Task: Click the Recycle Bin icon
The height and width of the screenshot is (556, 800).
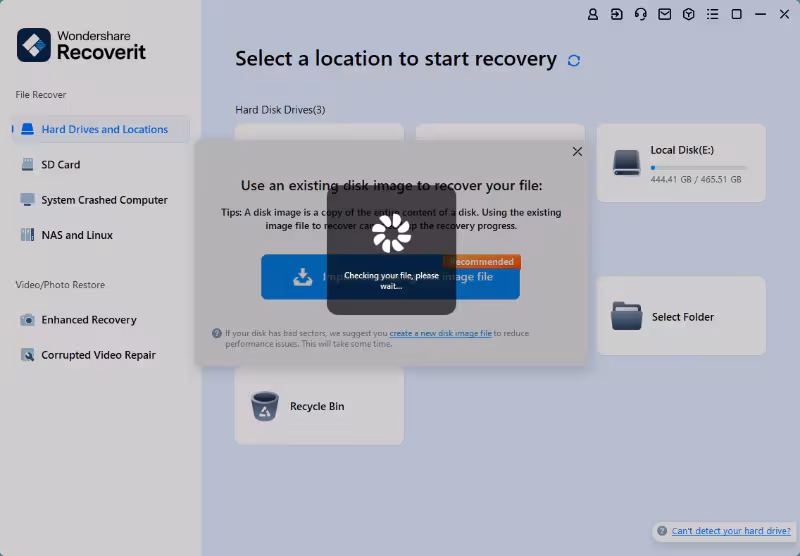Action: click(x=265, y=406)
